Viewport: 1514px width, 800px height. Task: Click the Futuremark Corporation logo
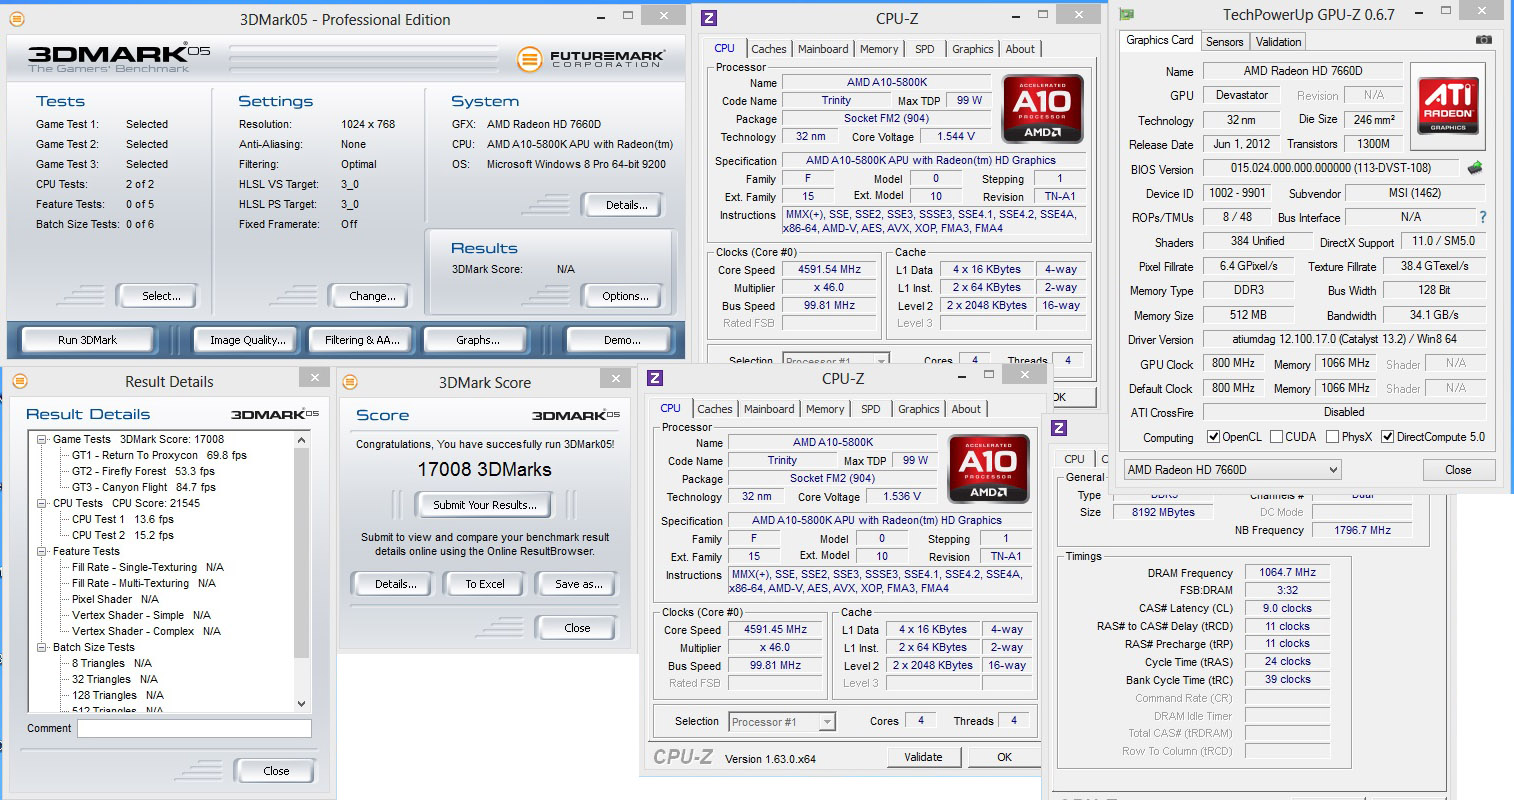(x=591, y=59)
